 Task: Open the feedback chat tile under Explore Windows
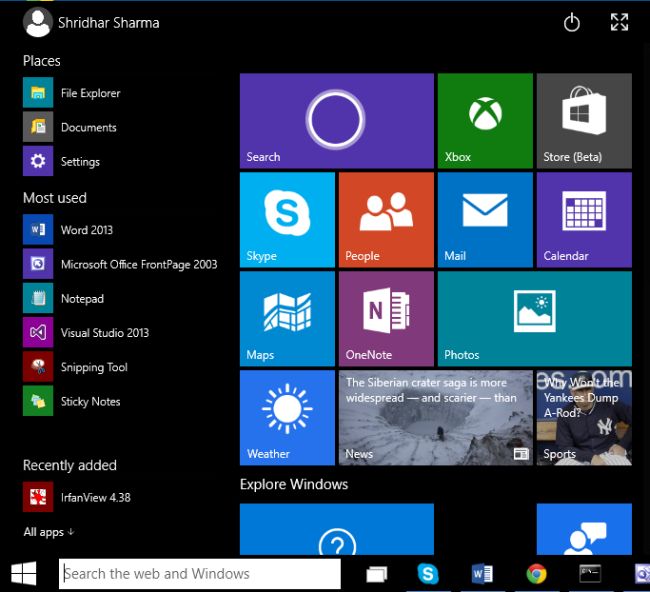coord(584,529)
